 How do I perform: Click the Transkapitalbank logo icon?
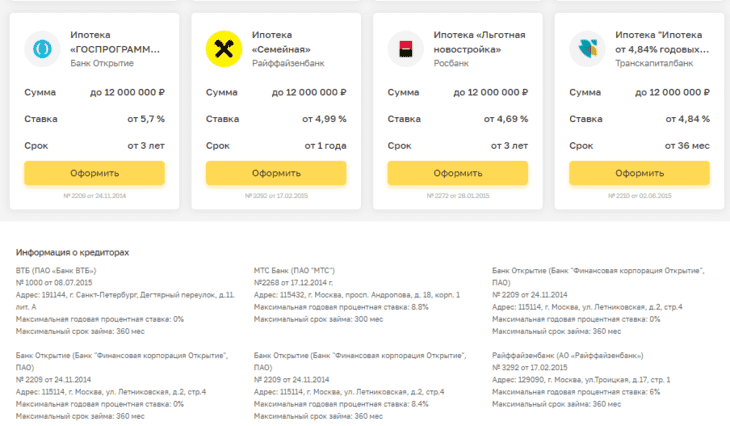(587, 49)
